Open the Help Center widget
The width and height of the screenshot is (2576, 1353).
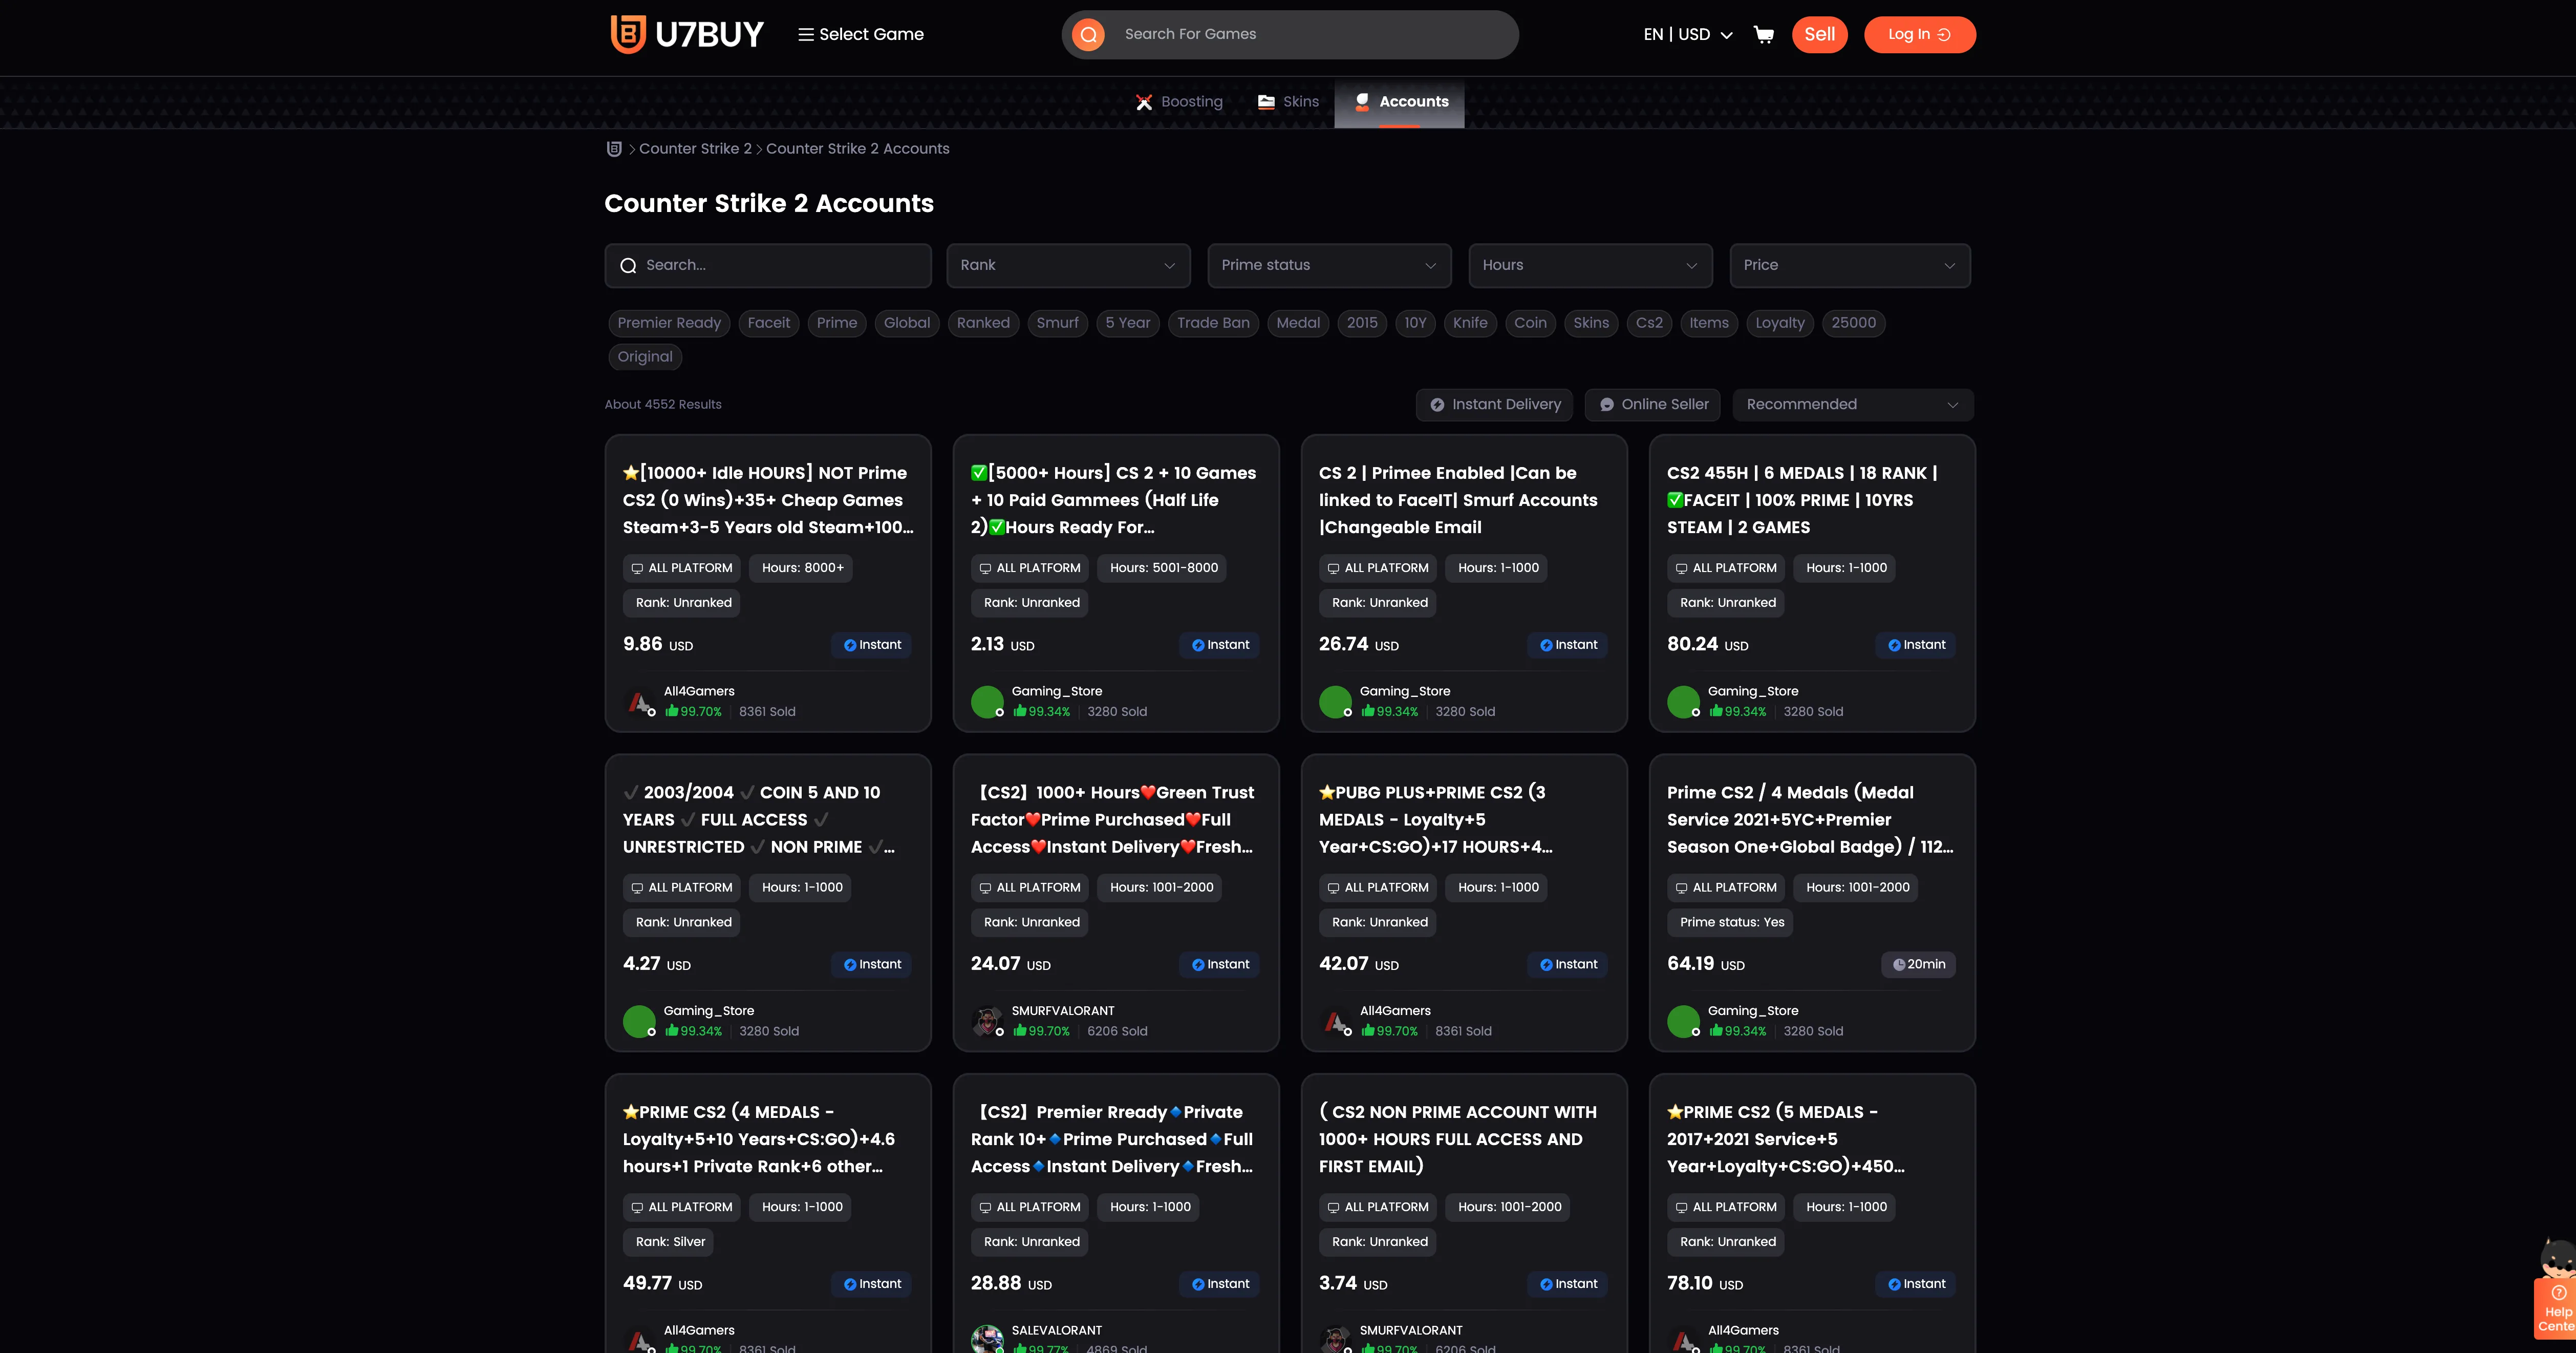point(2556,1309)
